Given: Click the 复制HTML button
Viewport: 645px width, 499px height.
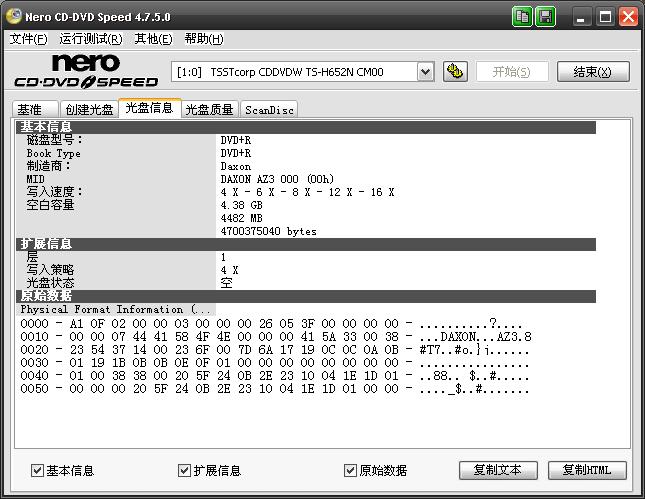Looking at the screenshot, I should [x=587, y=470].
